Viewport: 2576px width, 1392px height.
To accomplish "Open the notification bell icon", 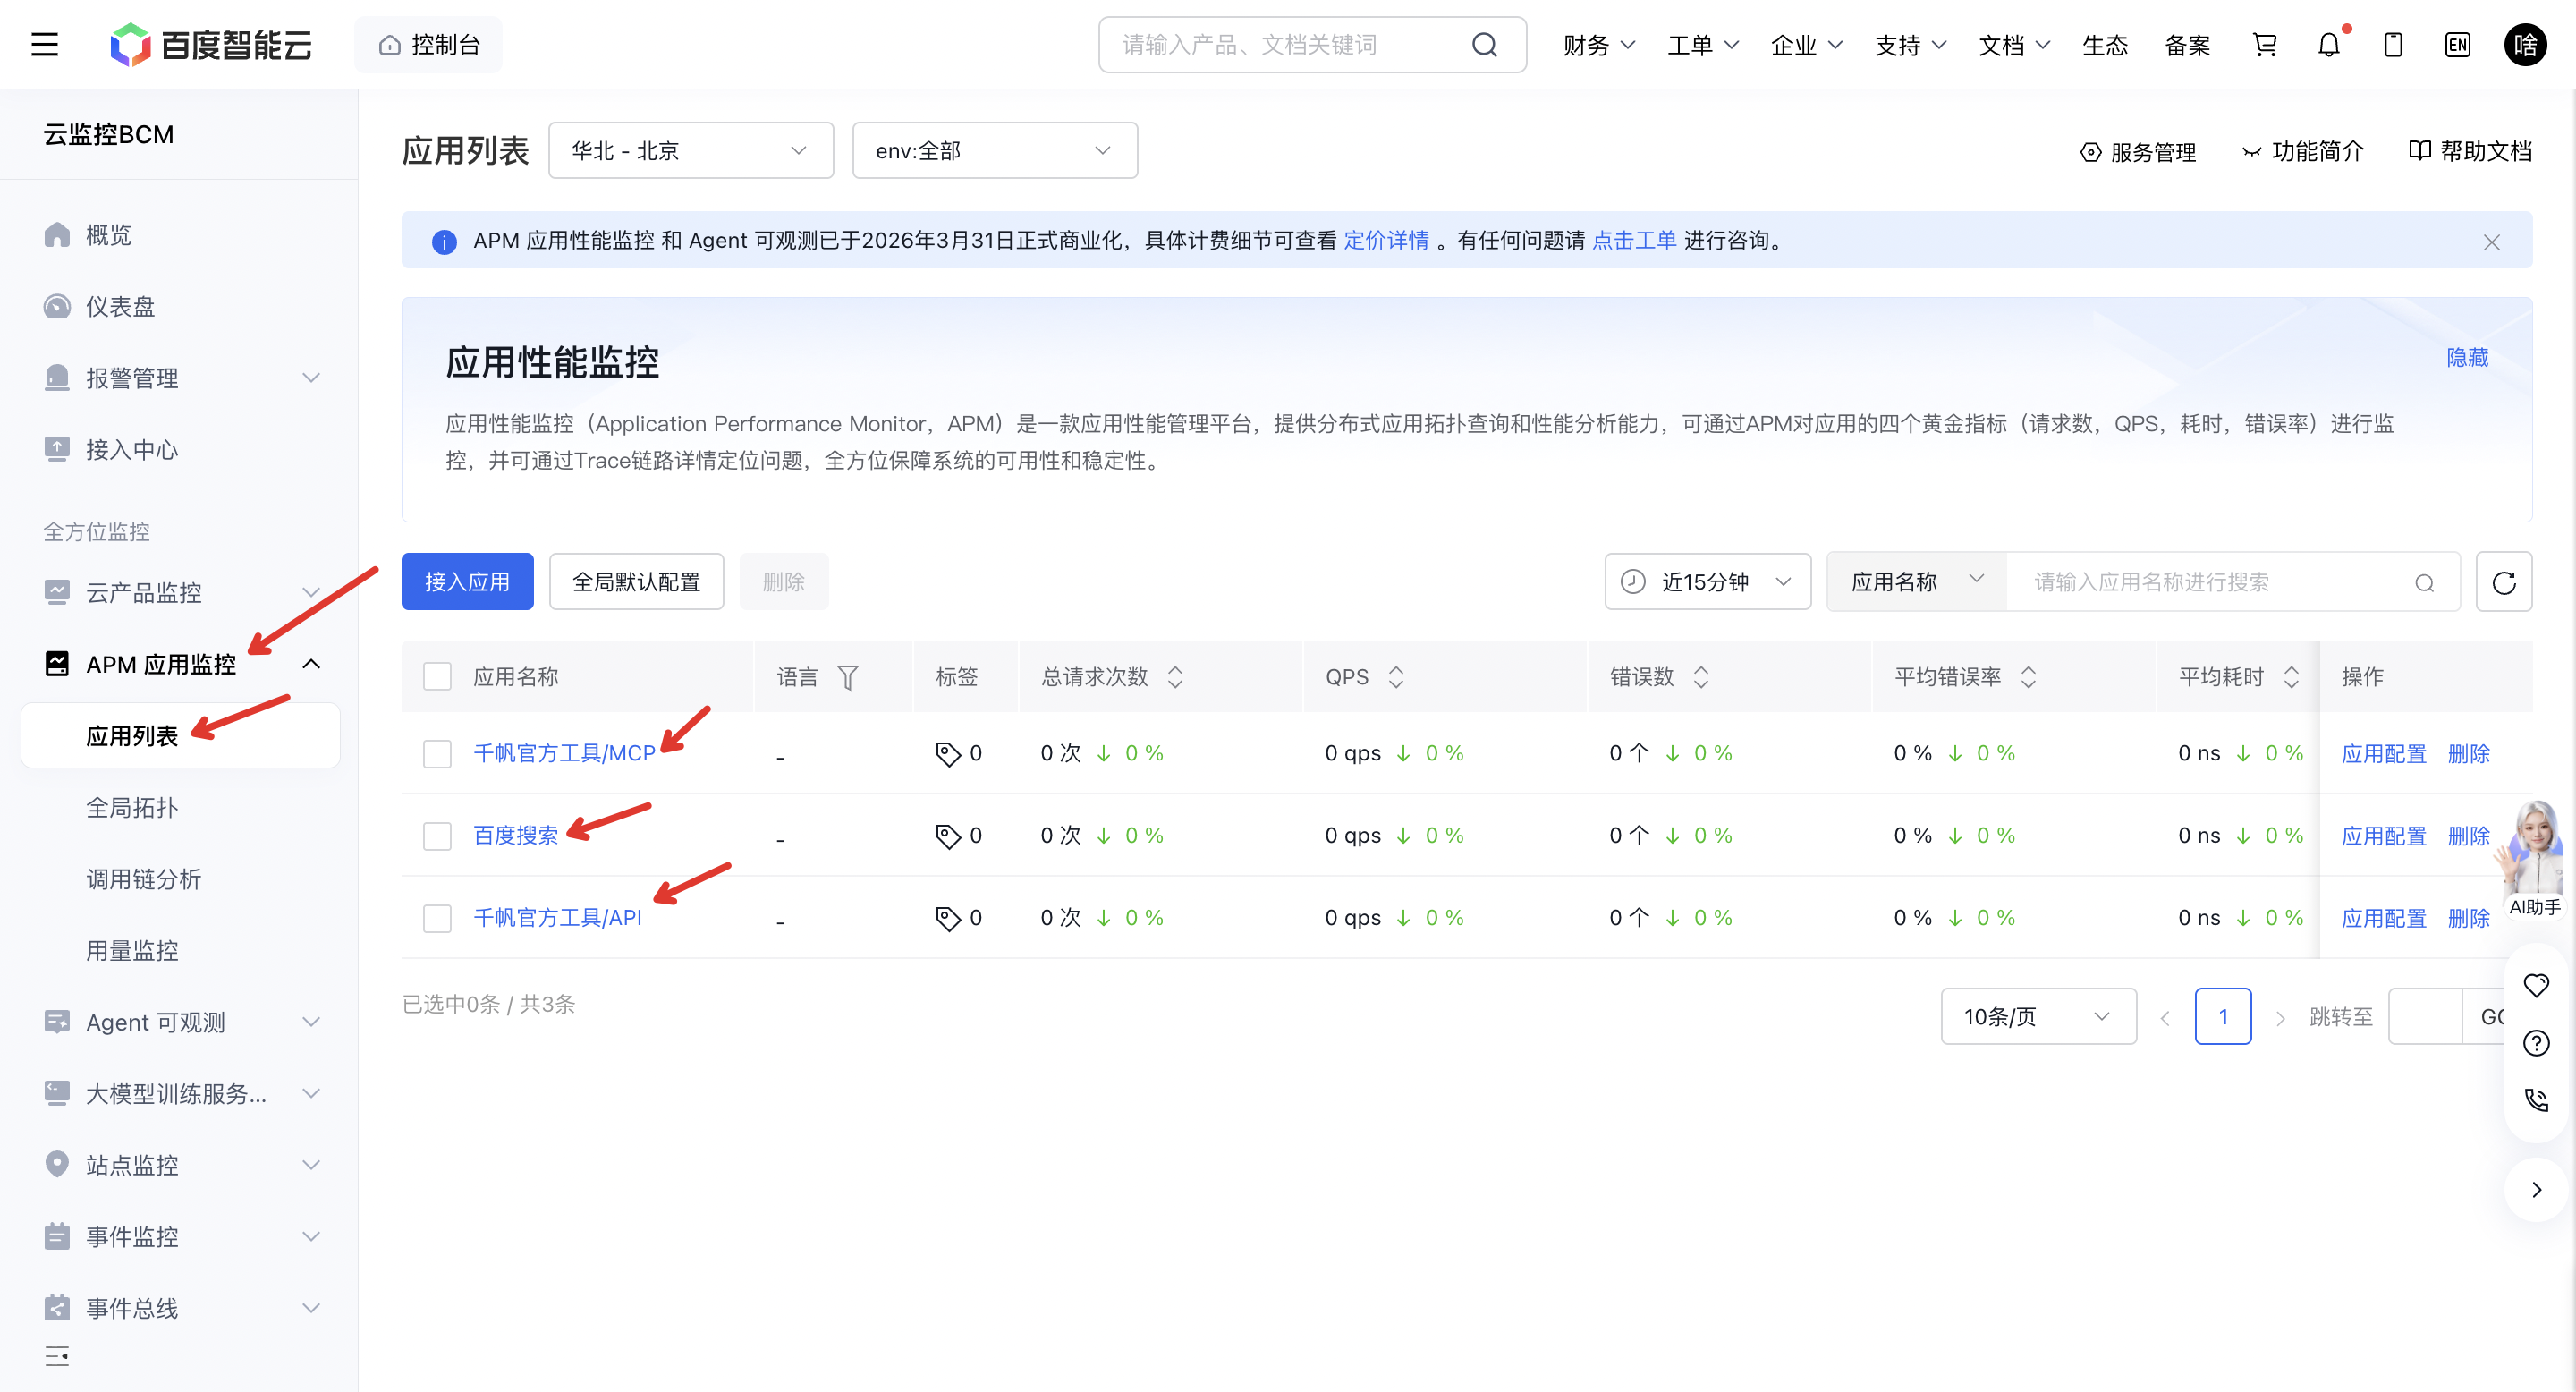I will 2329,45.
